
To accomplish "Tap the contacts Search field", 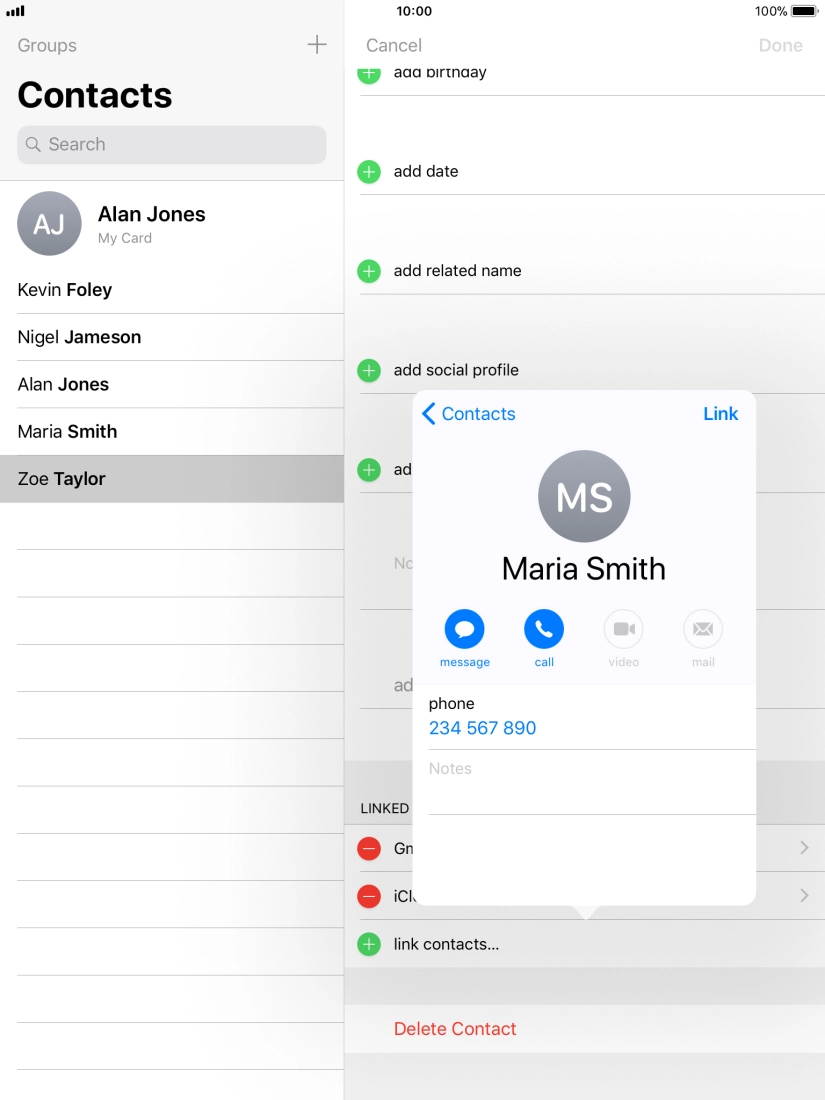I will [x=172, y=145].
